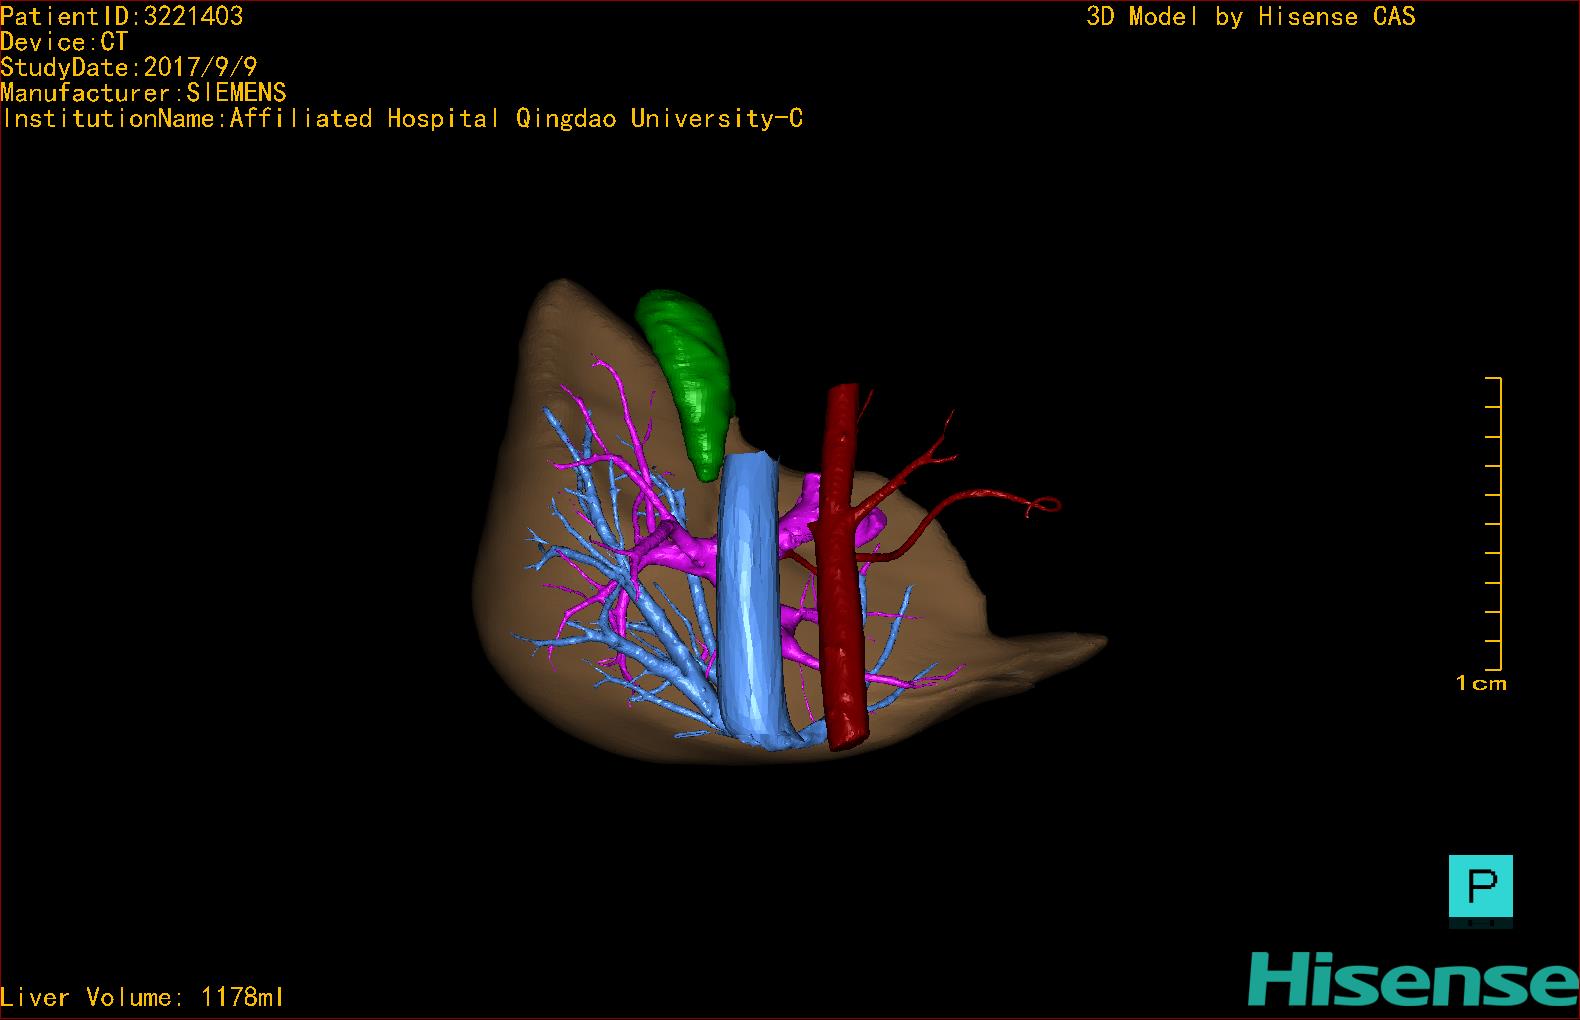Click the cyan P orientation icon
1580x1020 pixels.
point(1480,885)
